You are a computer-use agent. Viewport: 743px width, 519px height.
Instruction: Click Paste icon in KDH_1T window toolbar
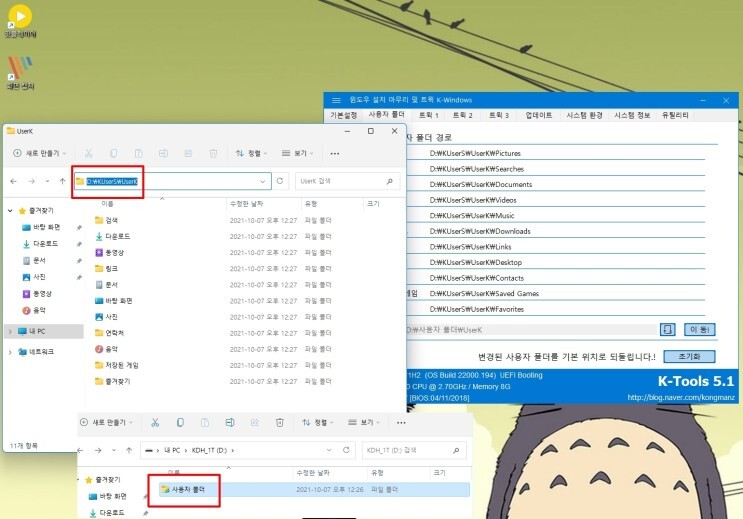[x=205, y=422]
